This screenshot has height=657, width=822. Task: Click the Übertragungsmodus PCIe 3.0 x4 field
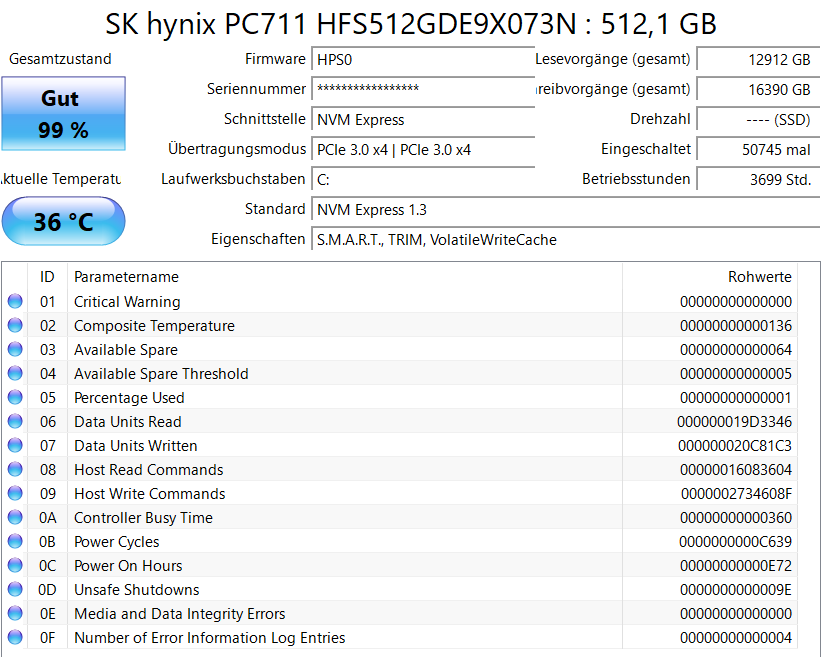pyautogui.click(x=423, y=149)
